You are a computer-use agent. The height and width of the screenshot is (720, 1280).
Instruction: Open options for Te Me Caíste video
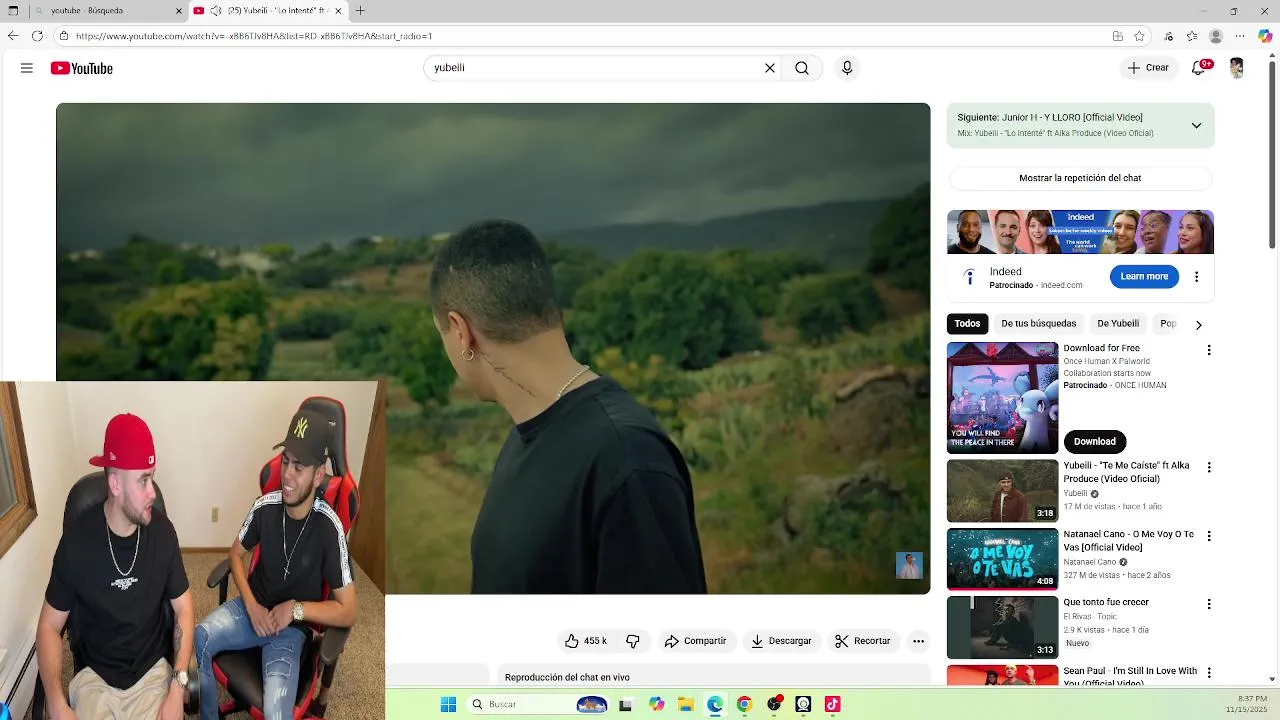(1208, 468)
